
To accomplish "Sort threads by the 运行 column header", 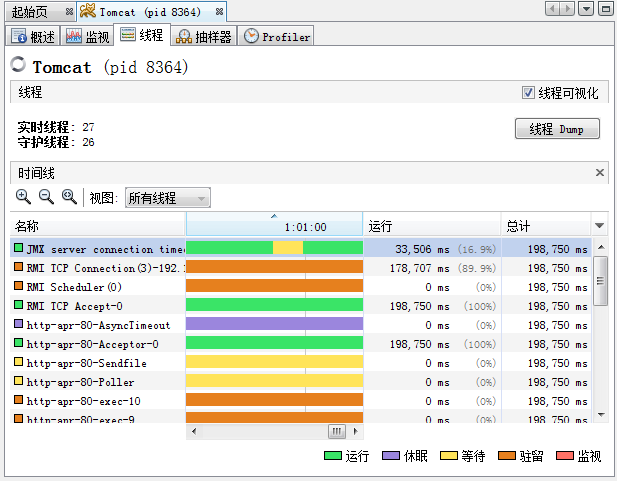I will click(432, 226).
